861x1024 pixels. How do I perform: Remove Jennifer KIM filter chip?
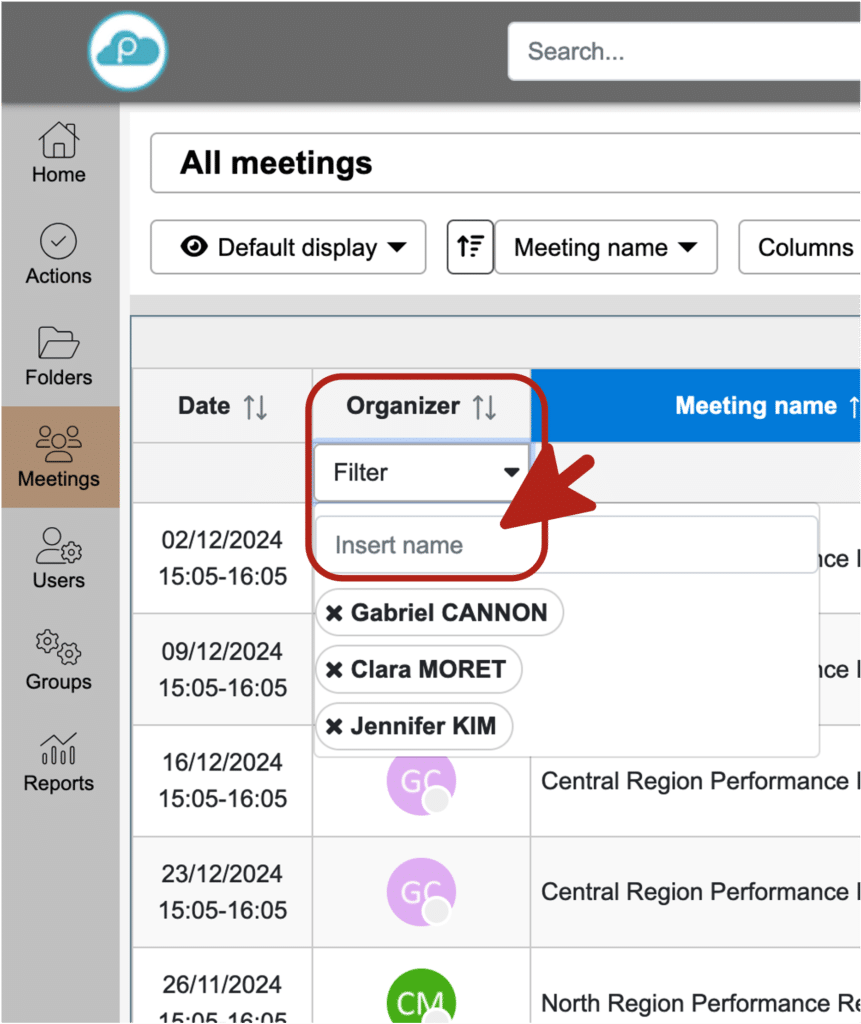(x=335, y=727)
